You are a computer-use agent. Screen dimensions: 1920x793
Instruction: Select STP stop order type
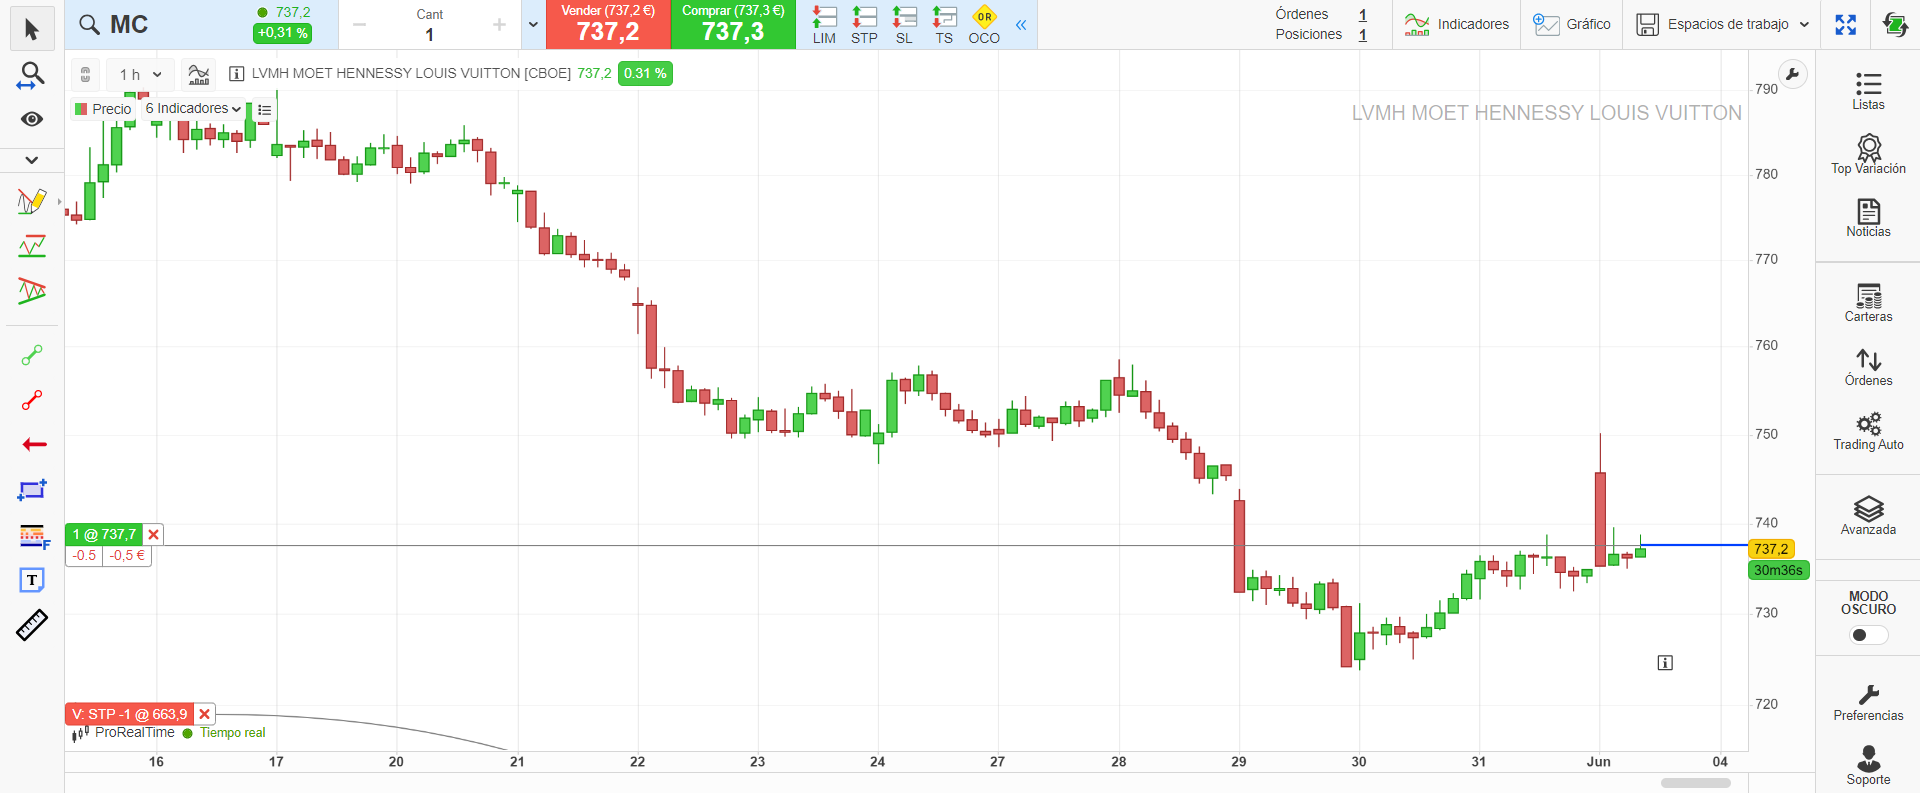pos(864,25)
